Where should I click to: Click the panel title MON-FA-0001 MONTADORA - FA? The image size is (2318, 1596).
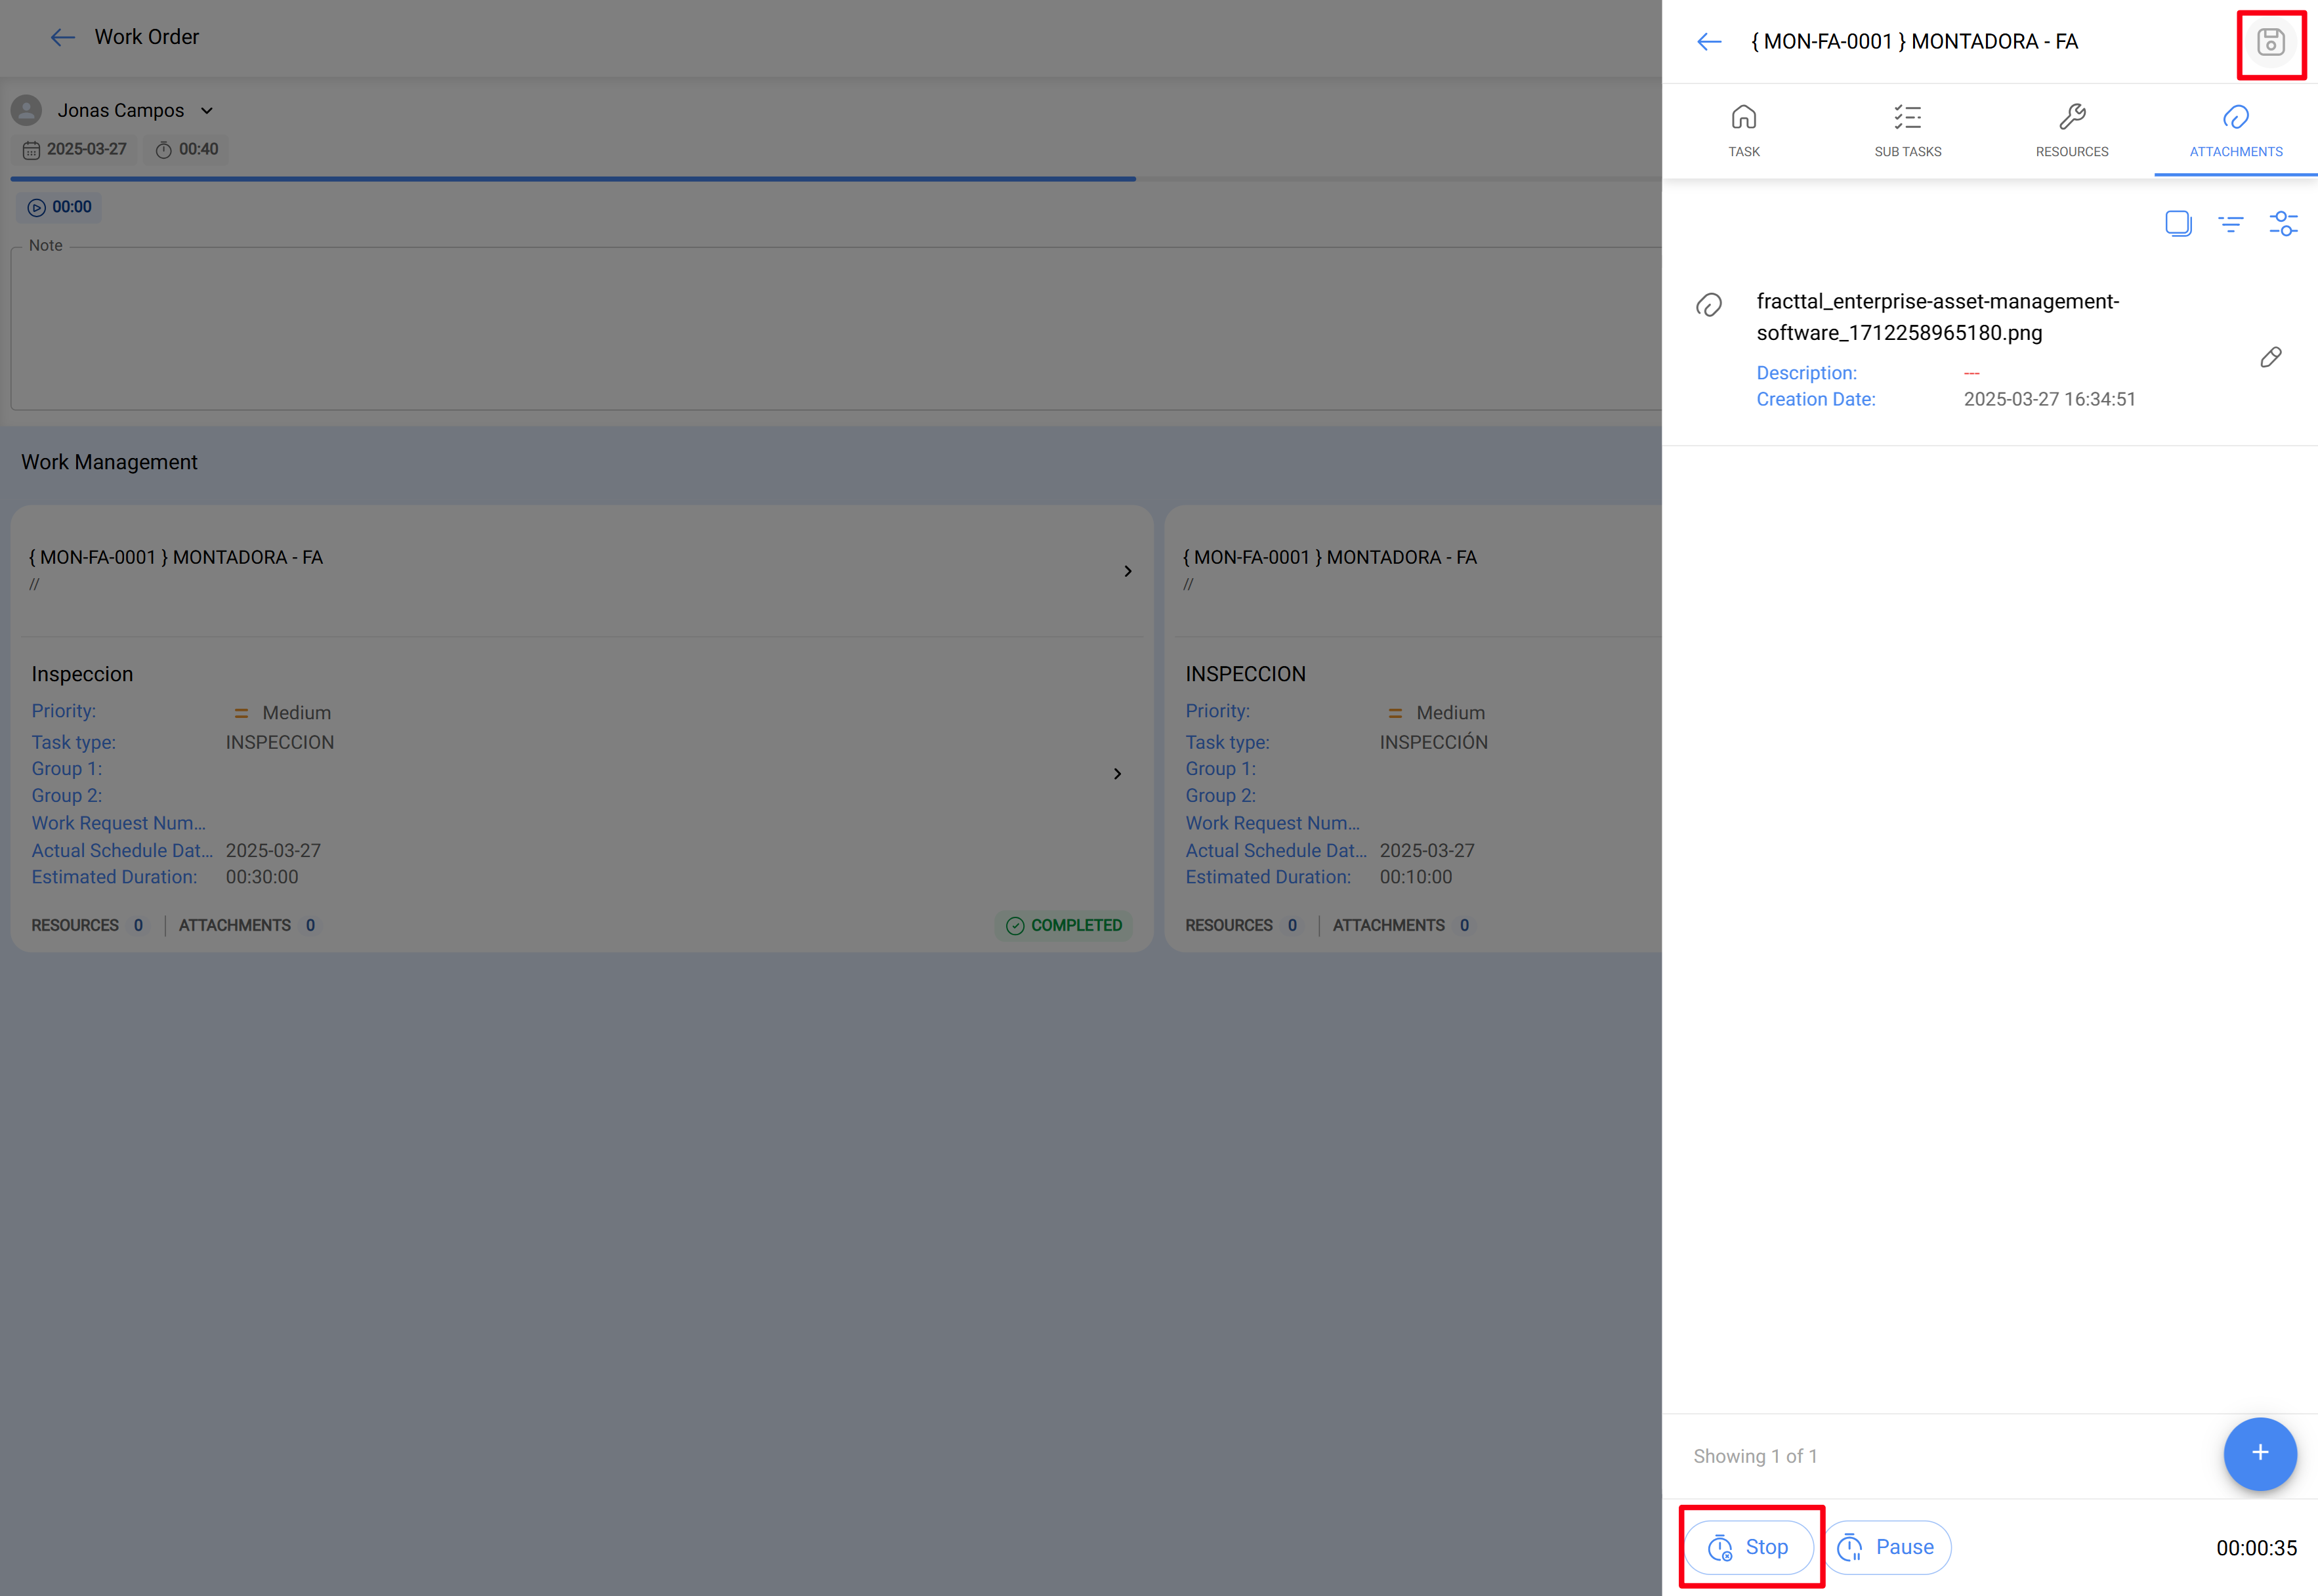click(1914, 42)
